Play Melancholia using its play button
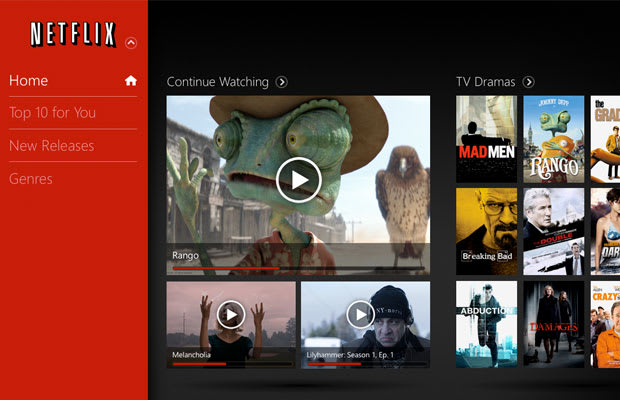Image resolution: width=620 pixels, height=400 pixels. click(x=231, y=315)
